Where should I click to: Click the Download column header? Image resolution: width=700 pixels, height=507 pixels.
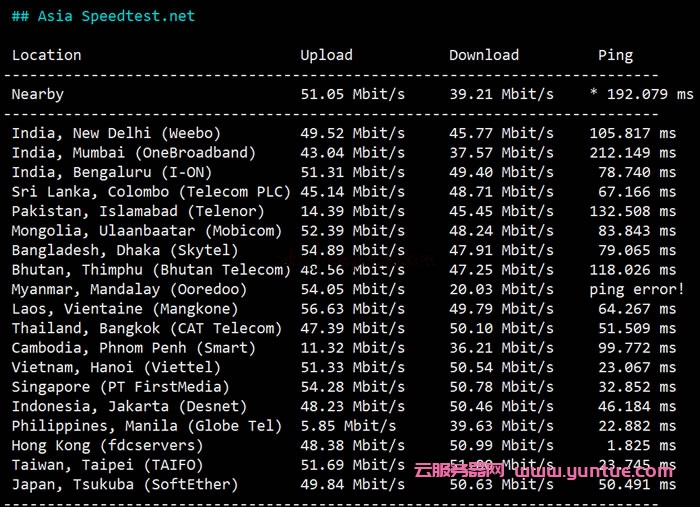tap(483, 55)
